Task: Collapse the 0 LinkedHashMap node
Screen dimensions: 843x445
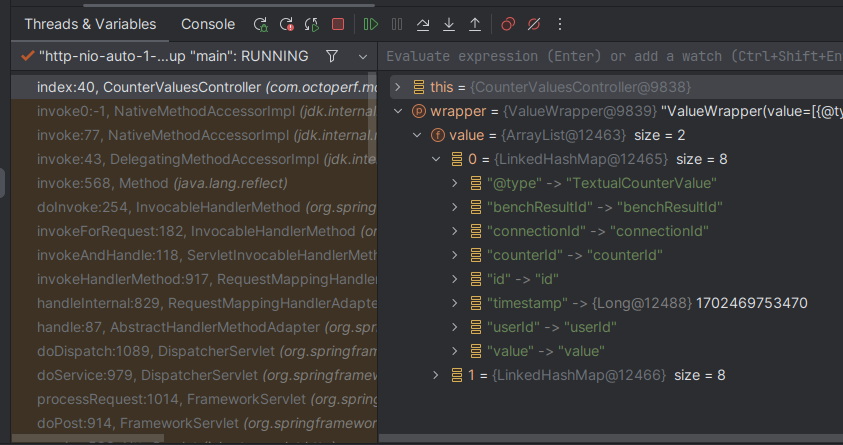Action: point(436,159)
